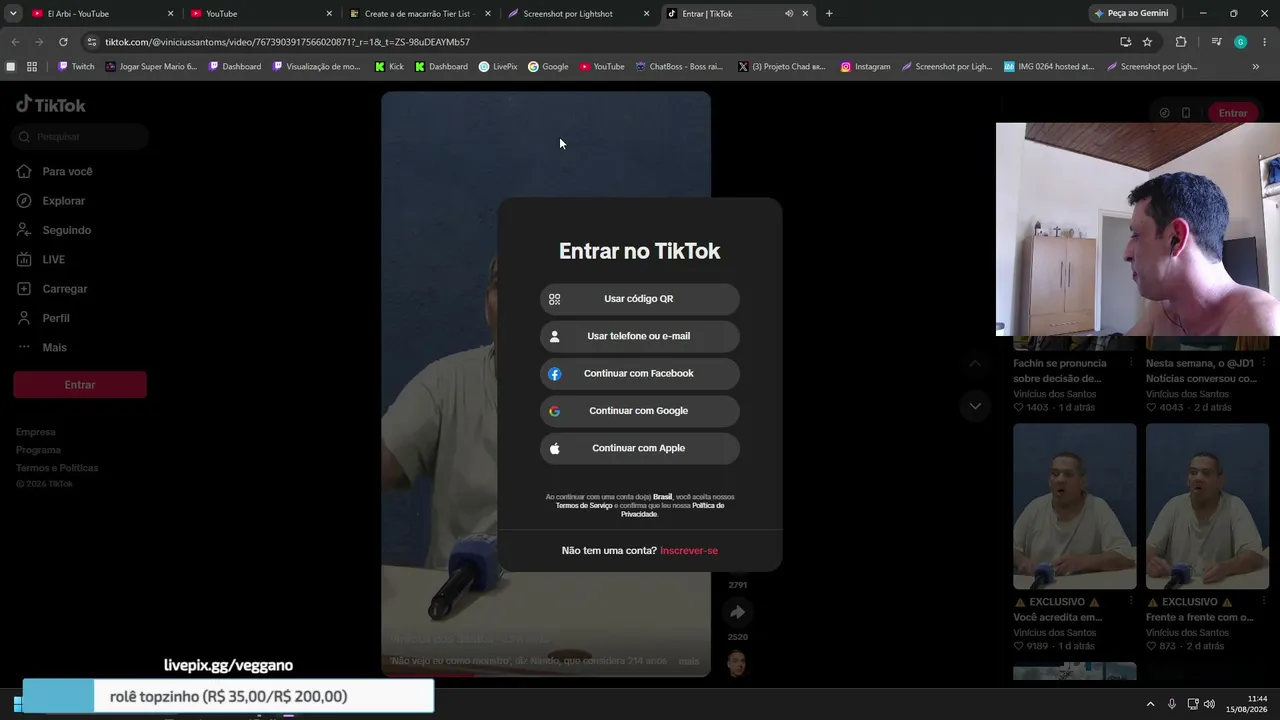Viewport: 1280px width, 720px height.
Task: Open the browser extensions puzzle icon
Action: (x=1181, y=42)
